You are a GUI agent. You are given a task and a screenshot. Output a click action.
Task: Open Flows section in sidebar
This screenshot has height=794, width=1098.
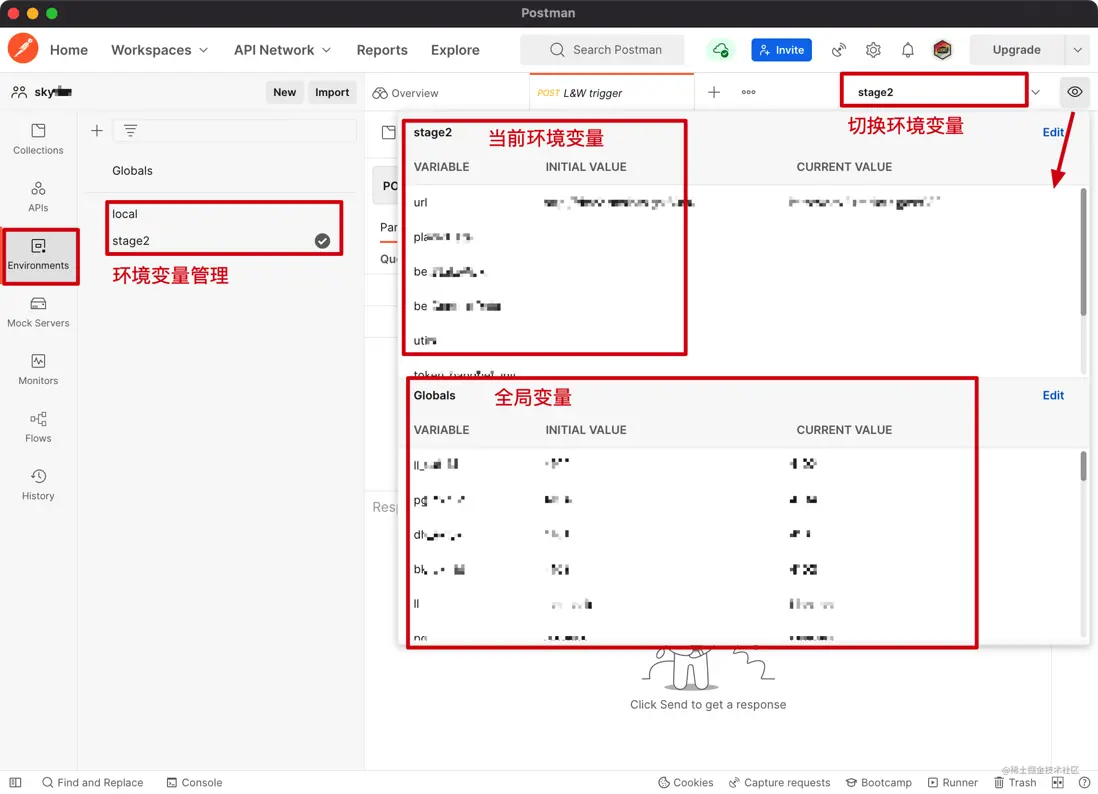coord(38,427)
